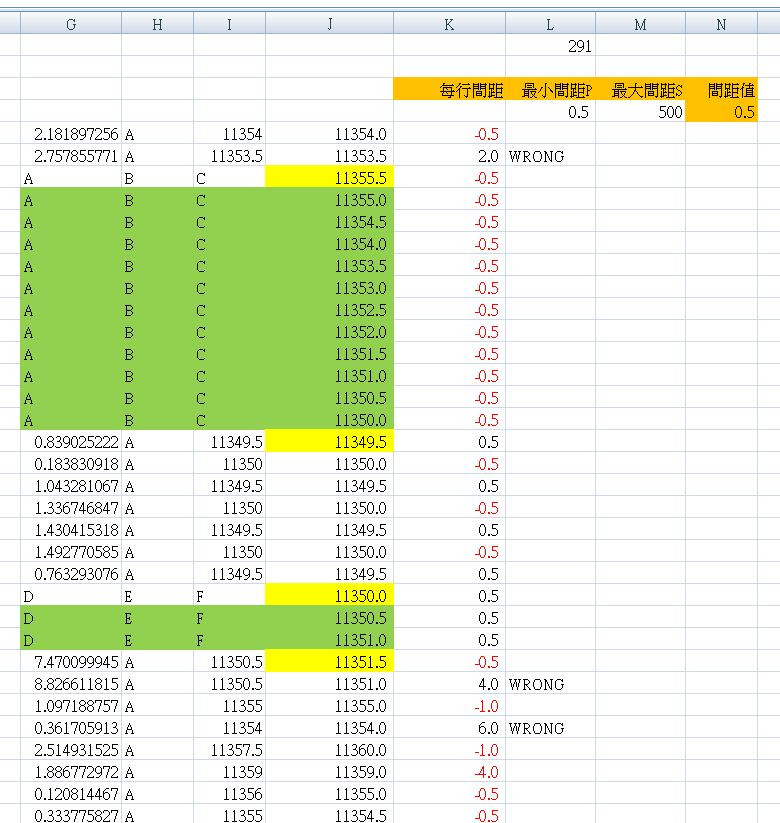780x823 pixels.
Task: Click cell containing 291
Action: tap(550, 46)
